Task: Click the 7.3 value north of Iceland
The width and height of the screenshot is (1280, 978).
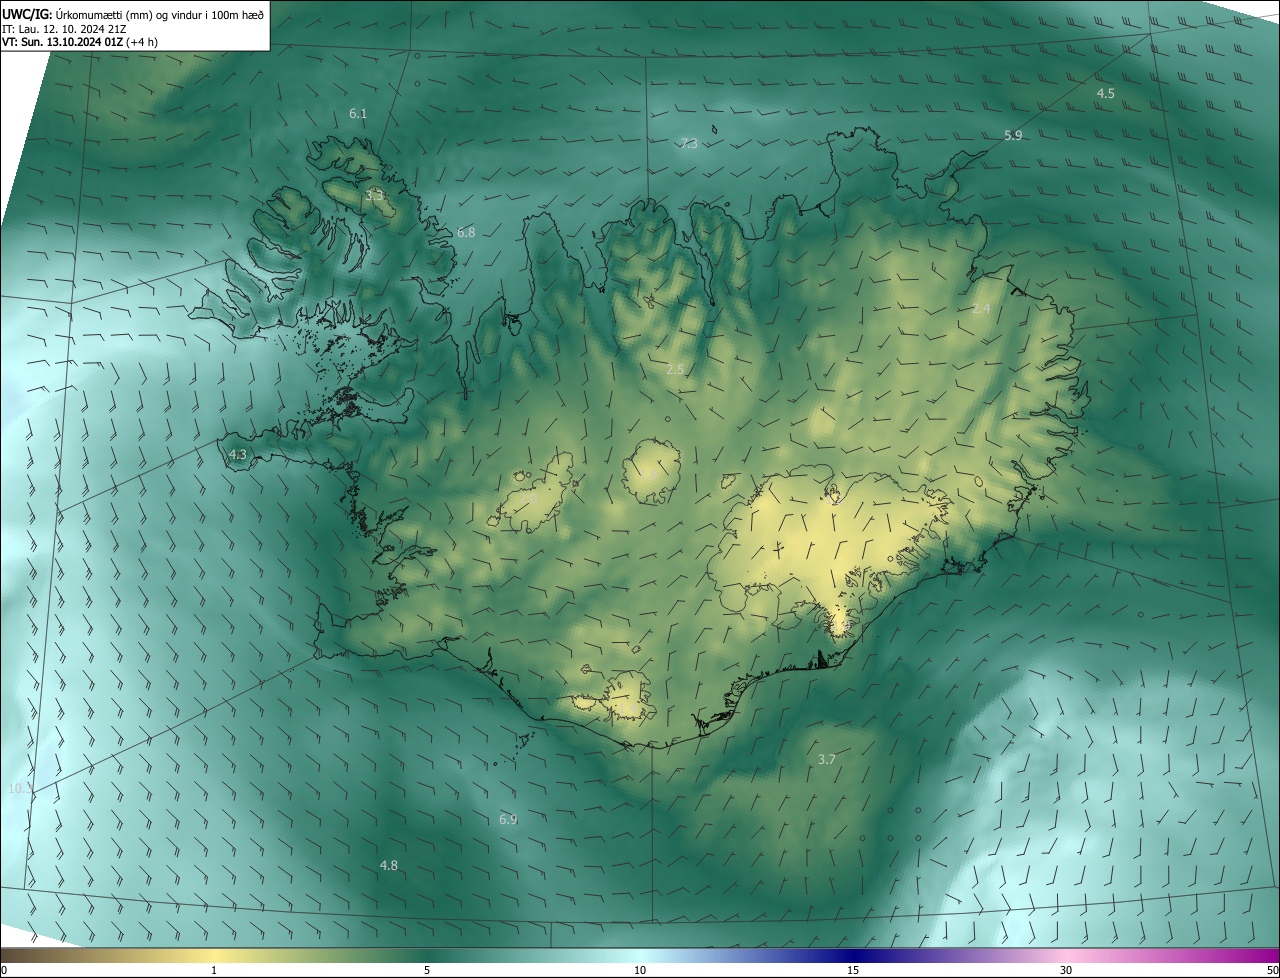Action: 689,144
